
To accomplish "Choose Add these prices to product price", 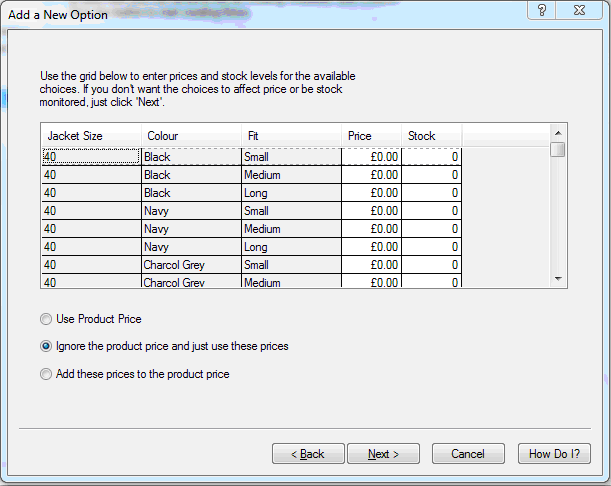I will (46, 374).
